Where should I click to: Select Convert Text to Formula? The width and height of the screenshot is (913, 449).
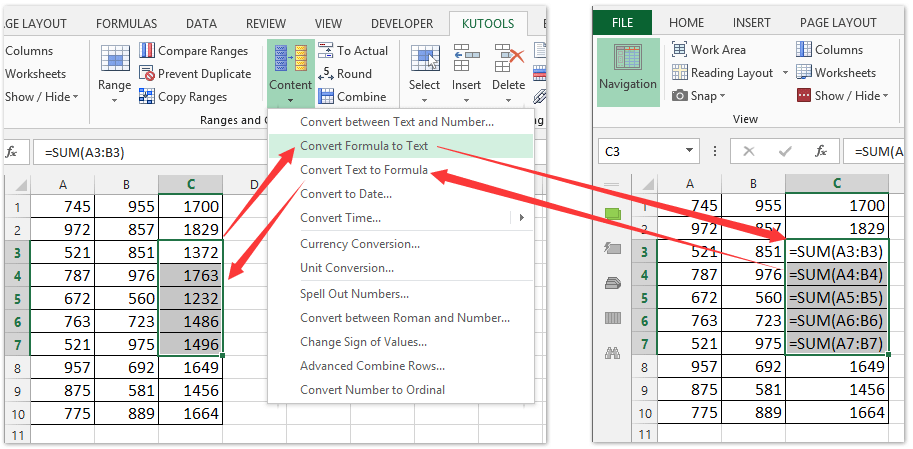[364, 170]
